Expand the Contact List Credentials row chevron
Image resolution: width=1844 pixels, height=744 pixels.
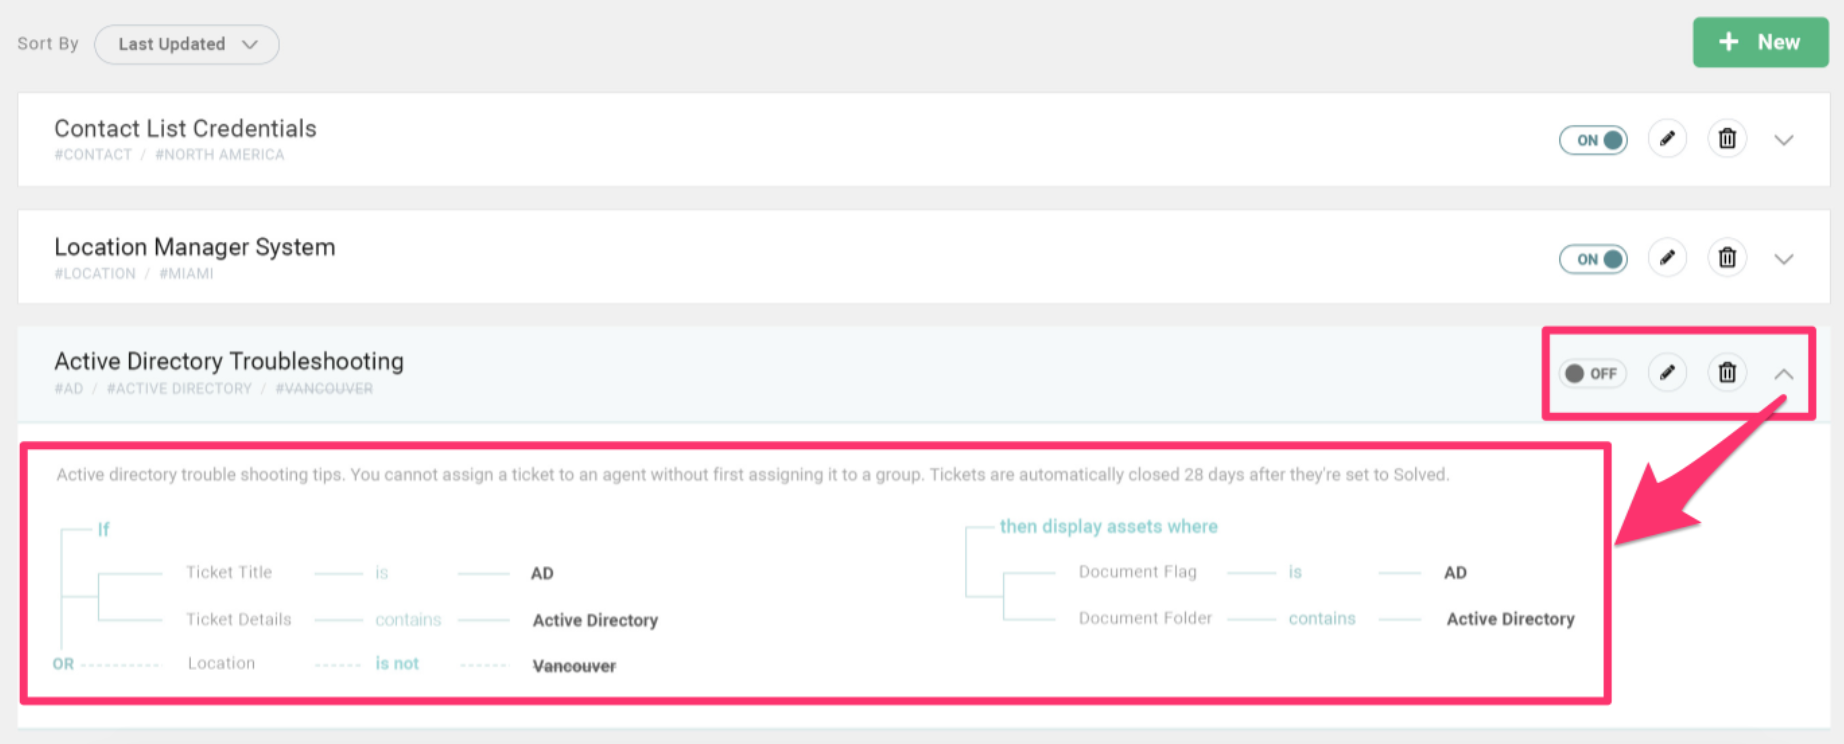pyautogui.click(x=1784, y=140)
